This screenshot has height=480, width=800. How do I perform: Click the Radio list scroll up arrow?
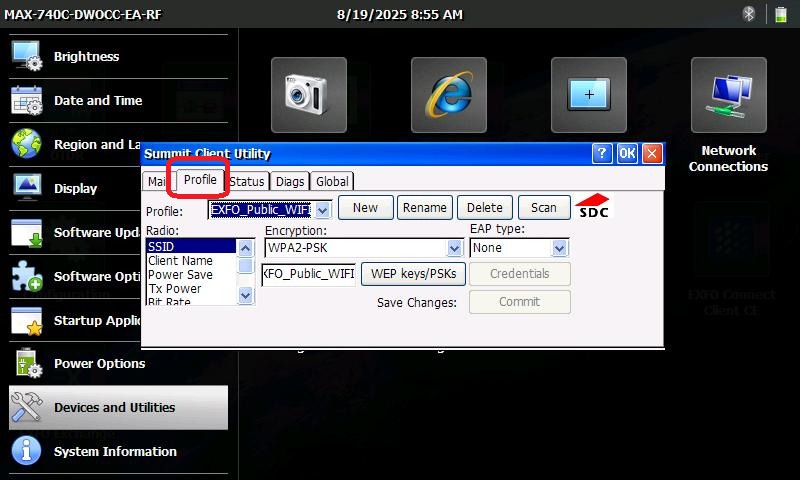pyautogui.click(x=245, y=248)
